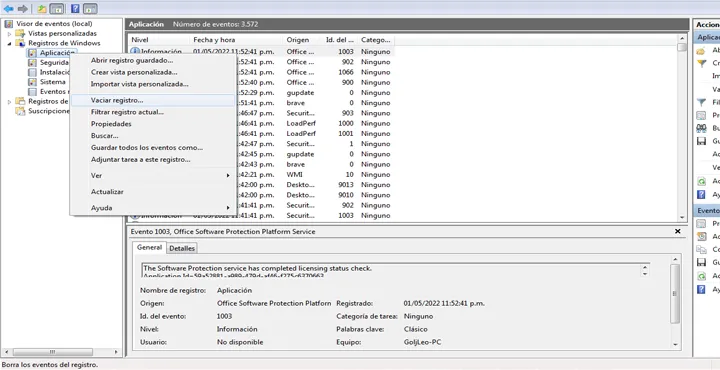Screen dimensions: 720x370
Task: Collapse the Aplicación section header in Actions pane
Action: point(707,37)
